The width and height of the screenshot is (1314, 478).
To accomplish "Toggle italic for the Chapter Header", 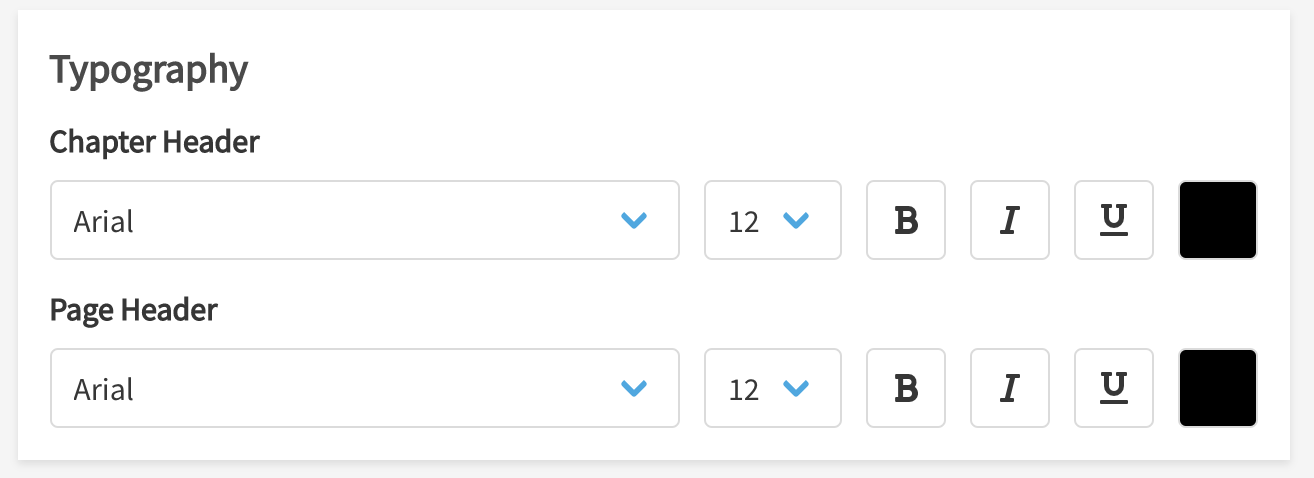I will point(1010,220).
